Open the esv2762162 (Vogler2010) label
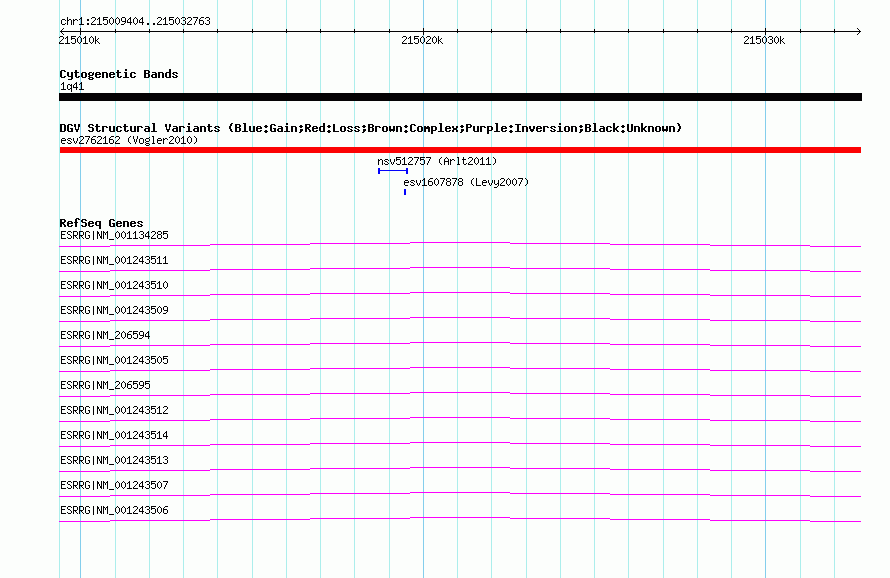 (x=129, y=140)
